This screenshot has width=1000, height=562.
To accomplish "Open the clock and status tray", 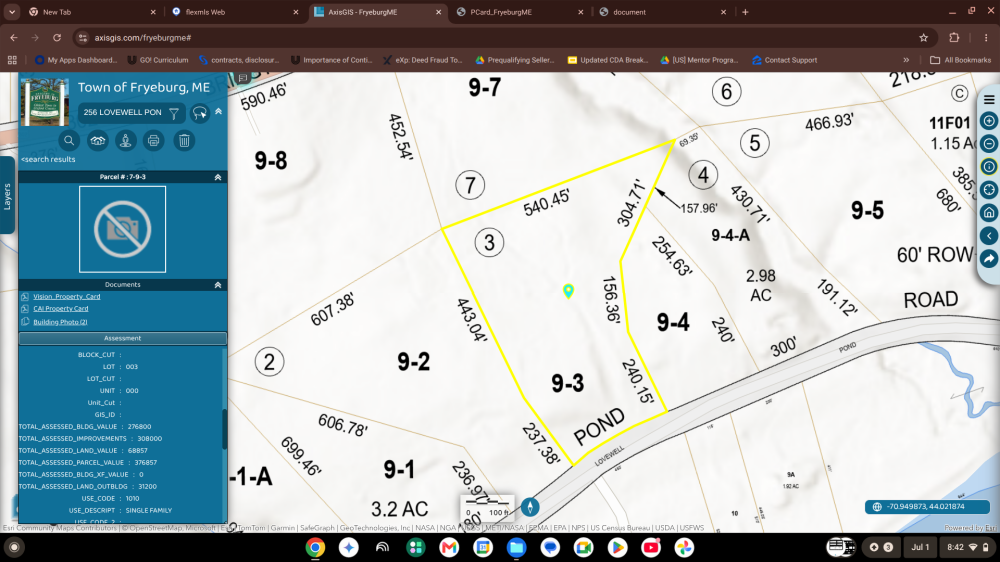I will point(967,547).
